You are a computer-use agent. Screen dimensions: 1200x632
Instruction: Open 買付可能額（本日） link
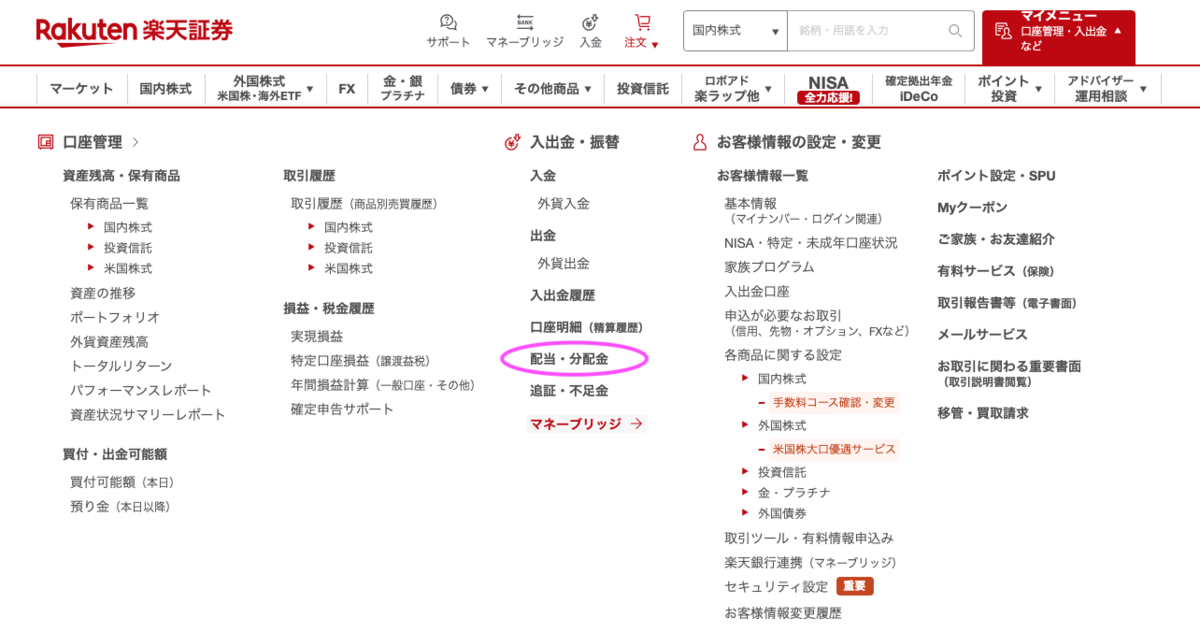(122, 482)
